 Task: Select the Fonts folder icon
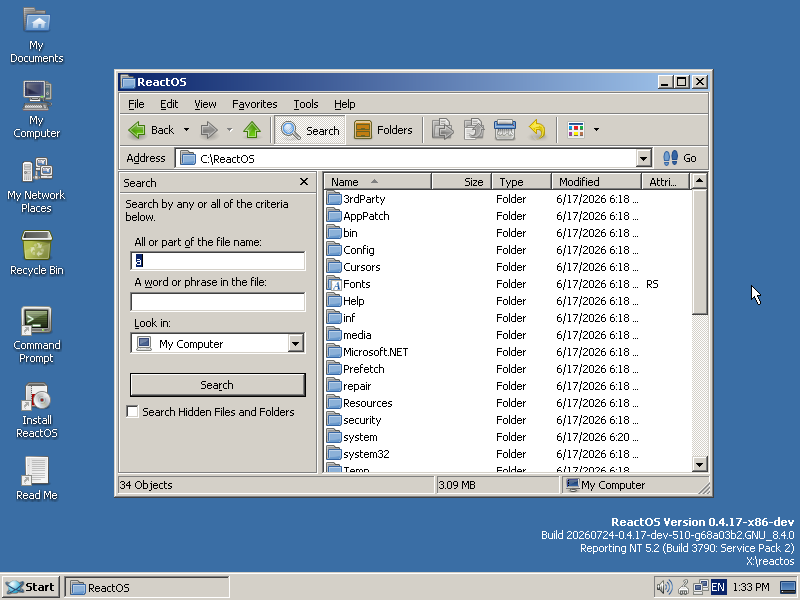334,284
